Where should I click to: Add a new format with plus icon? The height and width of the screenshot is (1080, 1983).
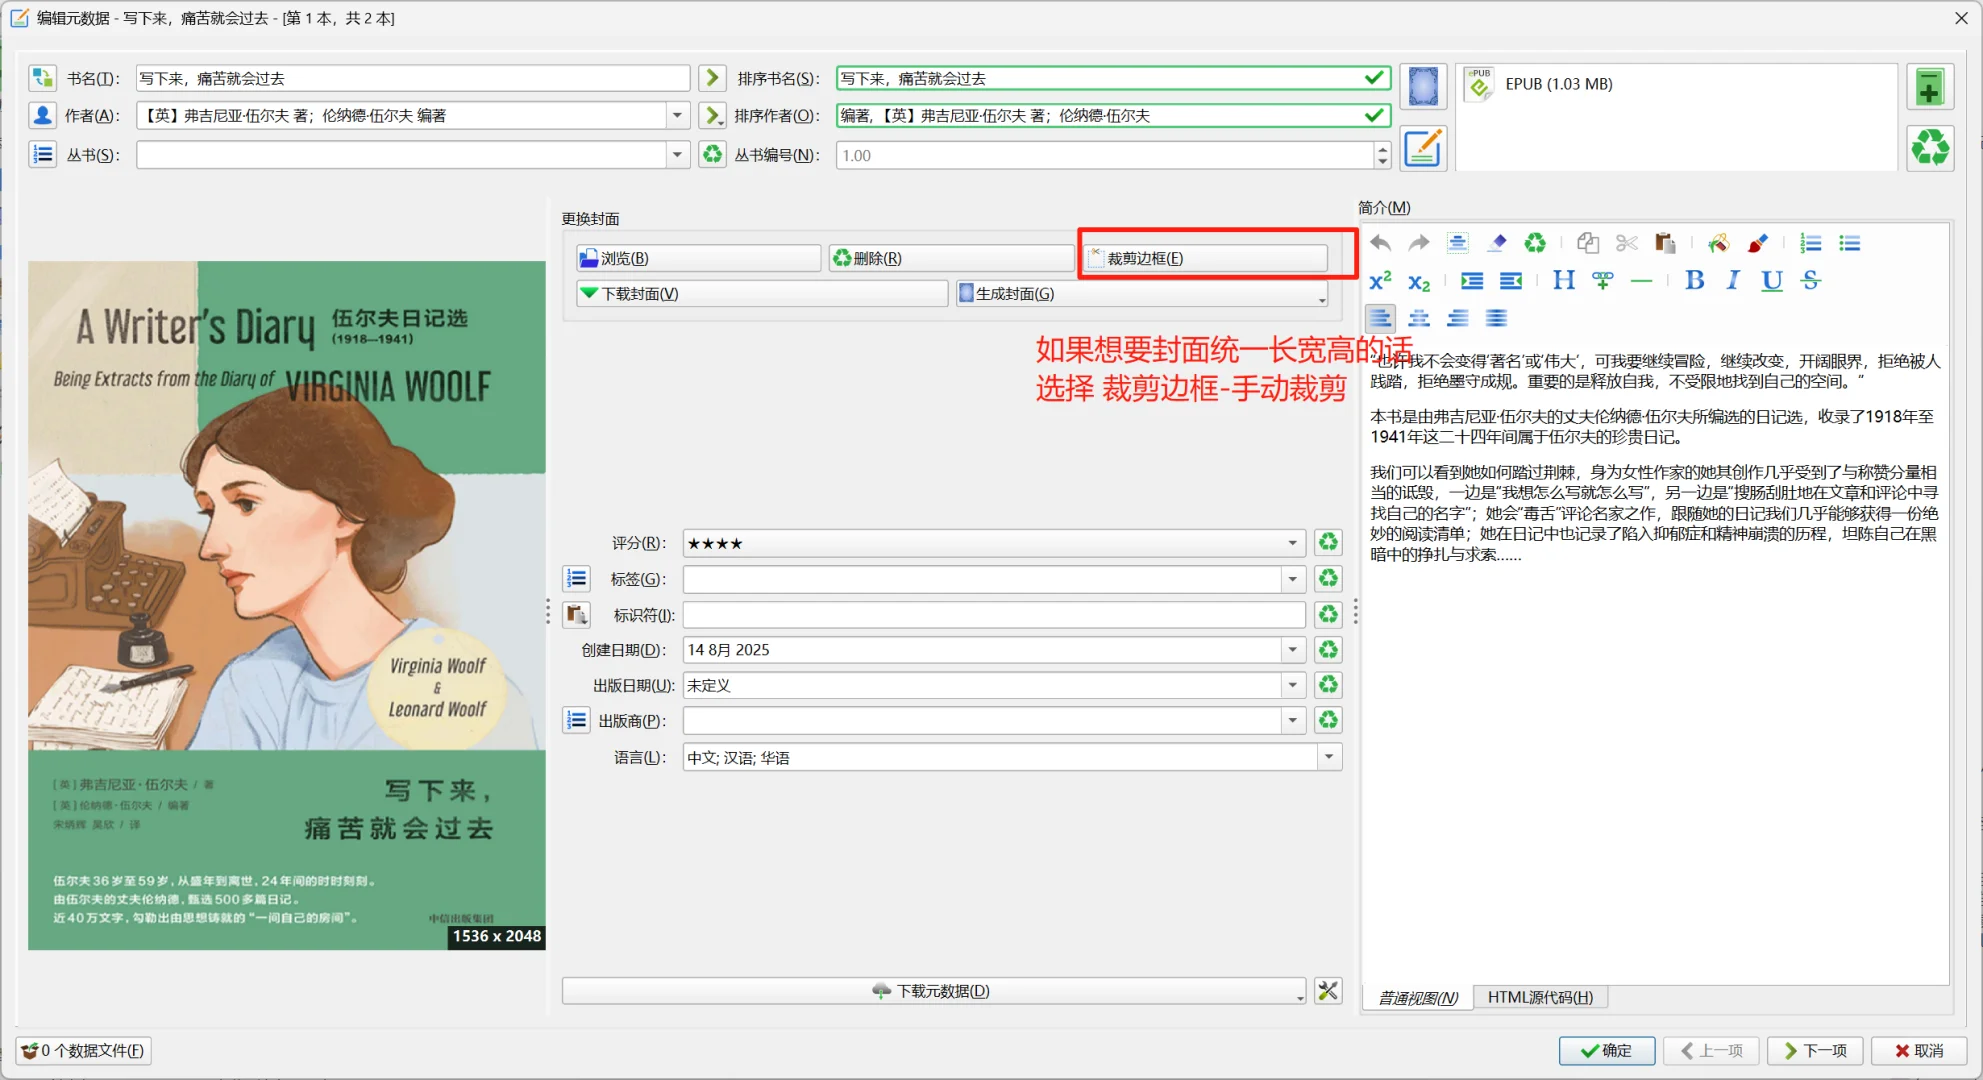point(1930,87)
